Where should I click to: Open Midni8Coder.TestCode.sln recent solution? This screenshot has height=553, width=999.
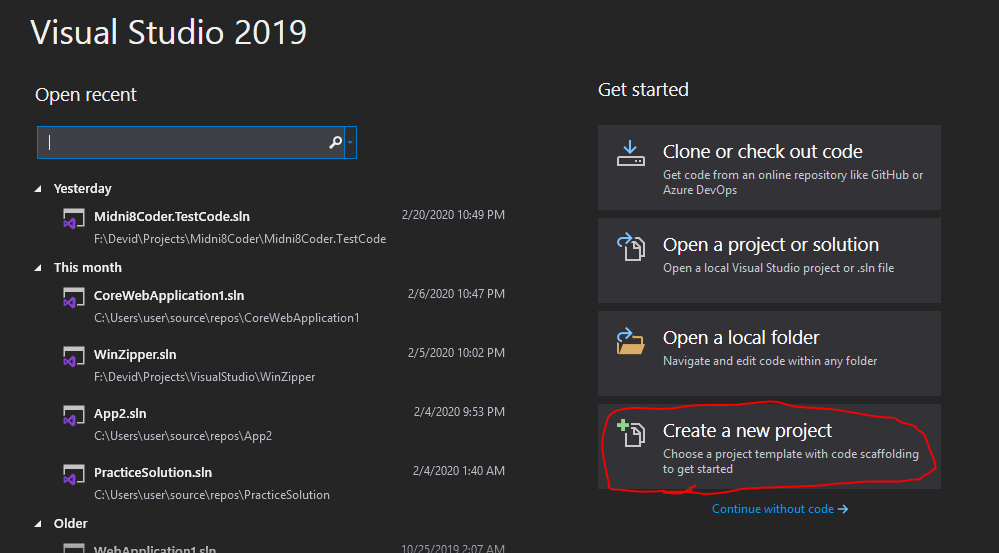click(172, 217)
